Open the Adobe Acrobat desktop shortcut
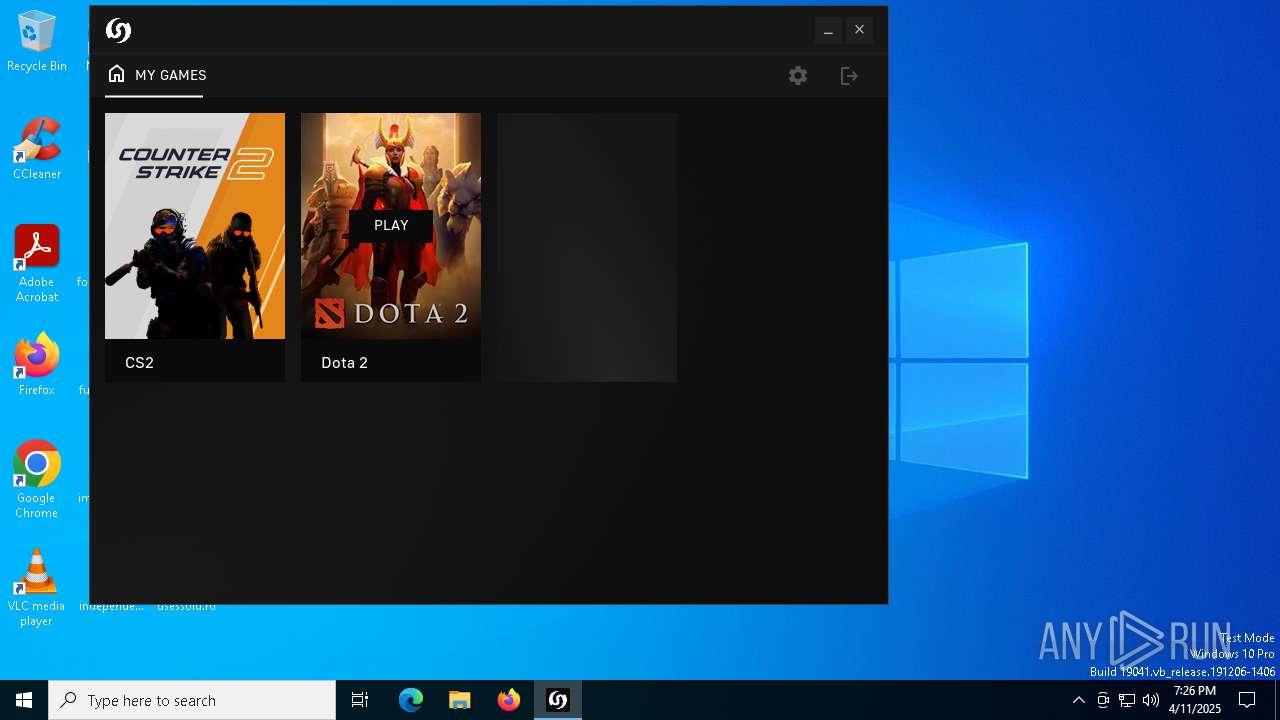This screenshot has width=1280, height=720. click(x=37, y=264)
